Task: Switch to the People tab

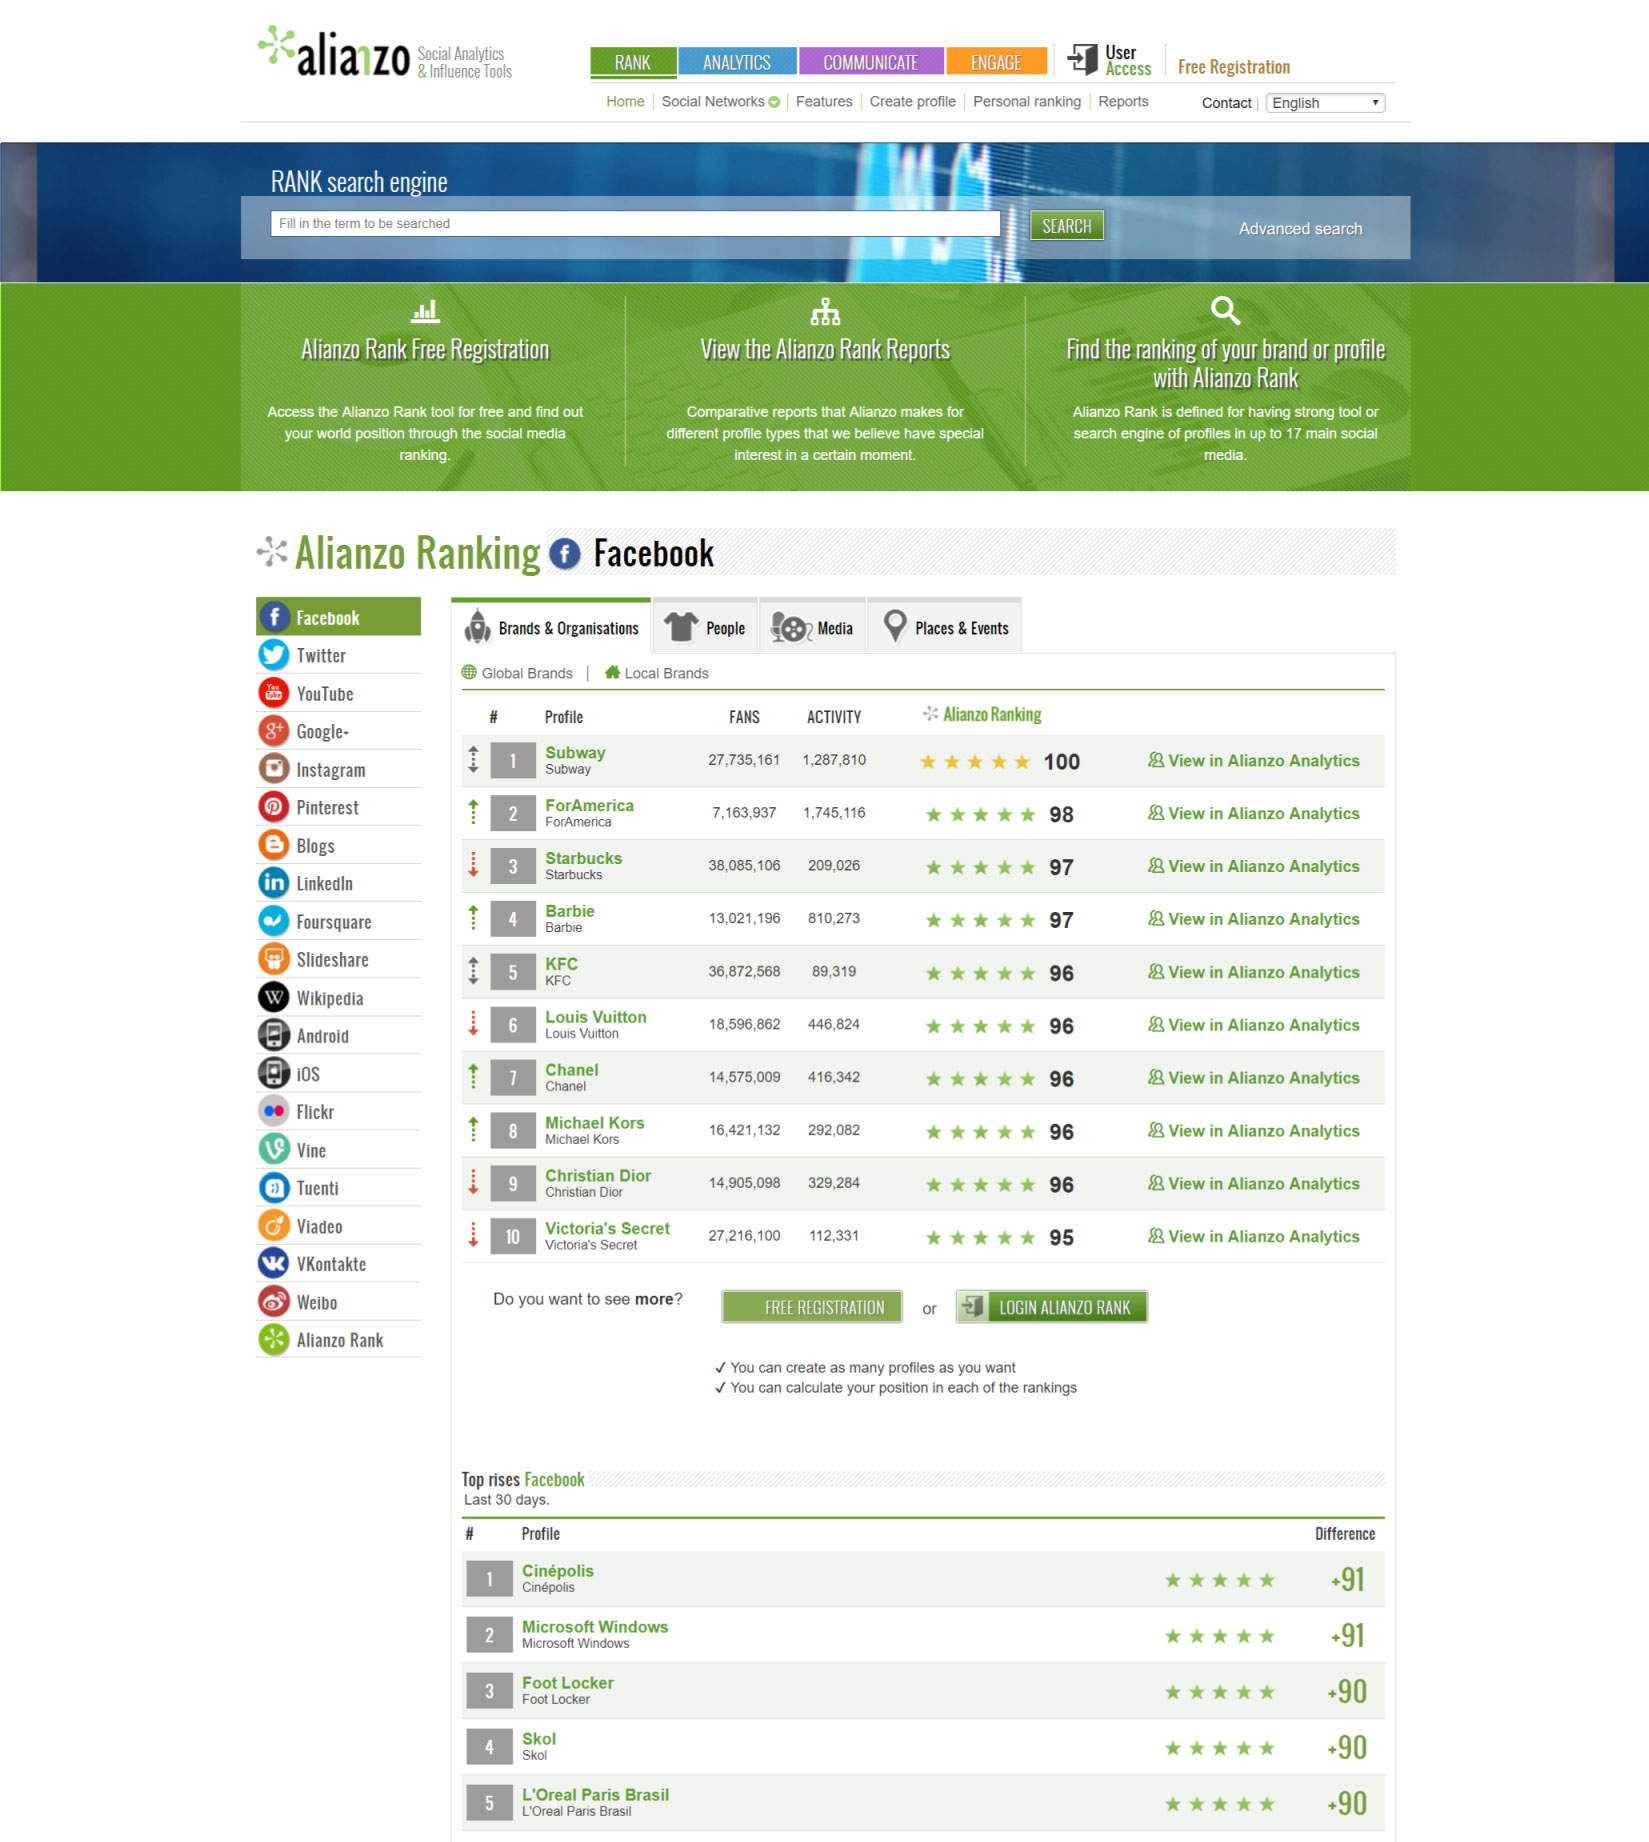Action: [x=705, y=628]
